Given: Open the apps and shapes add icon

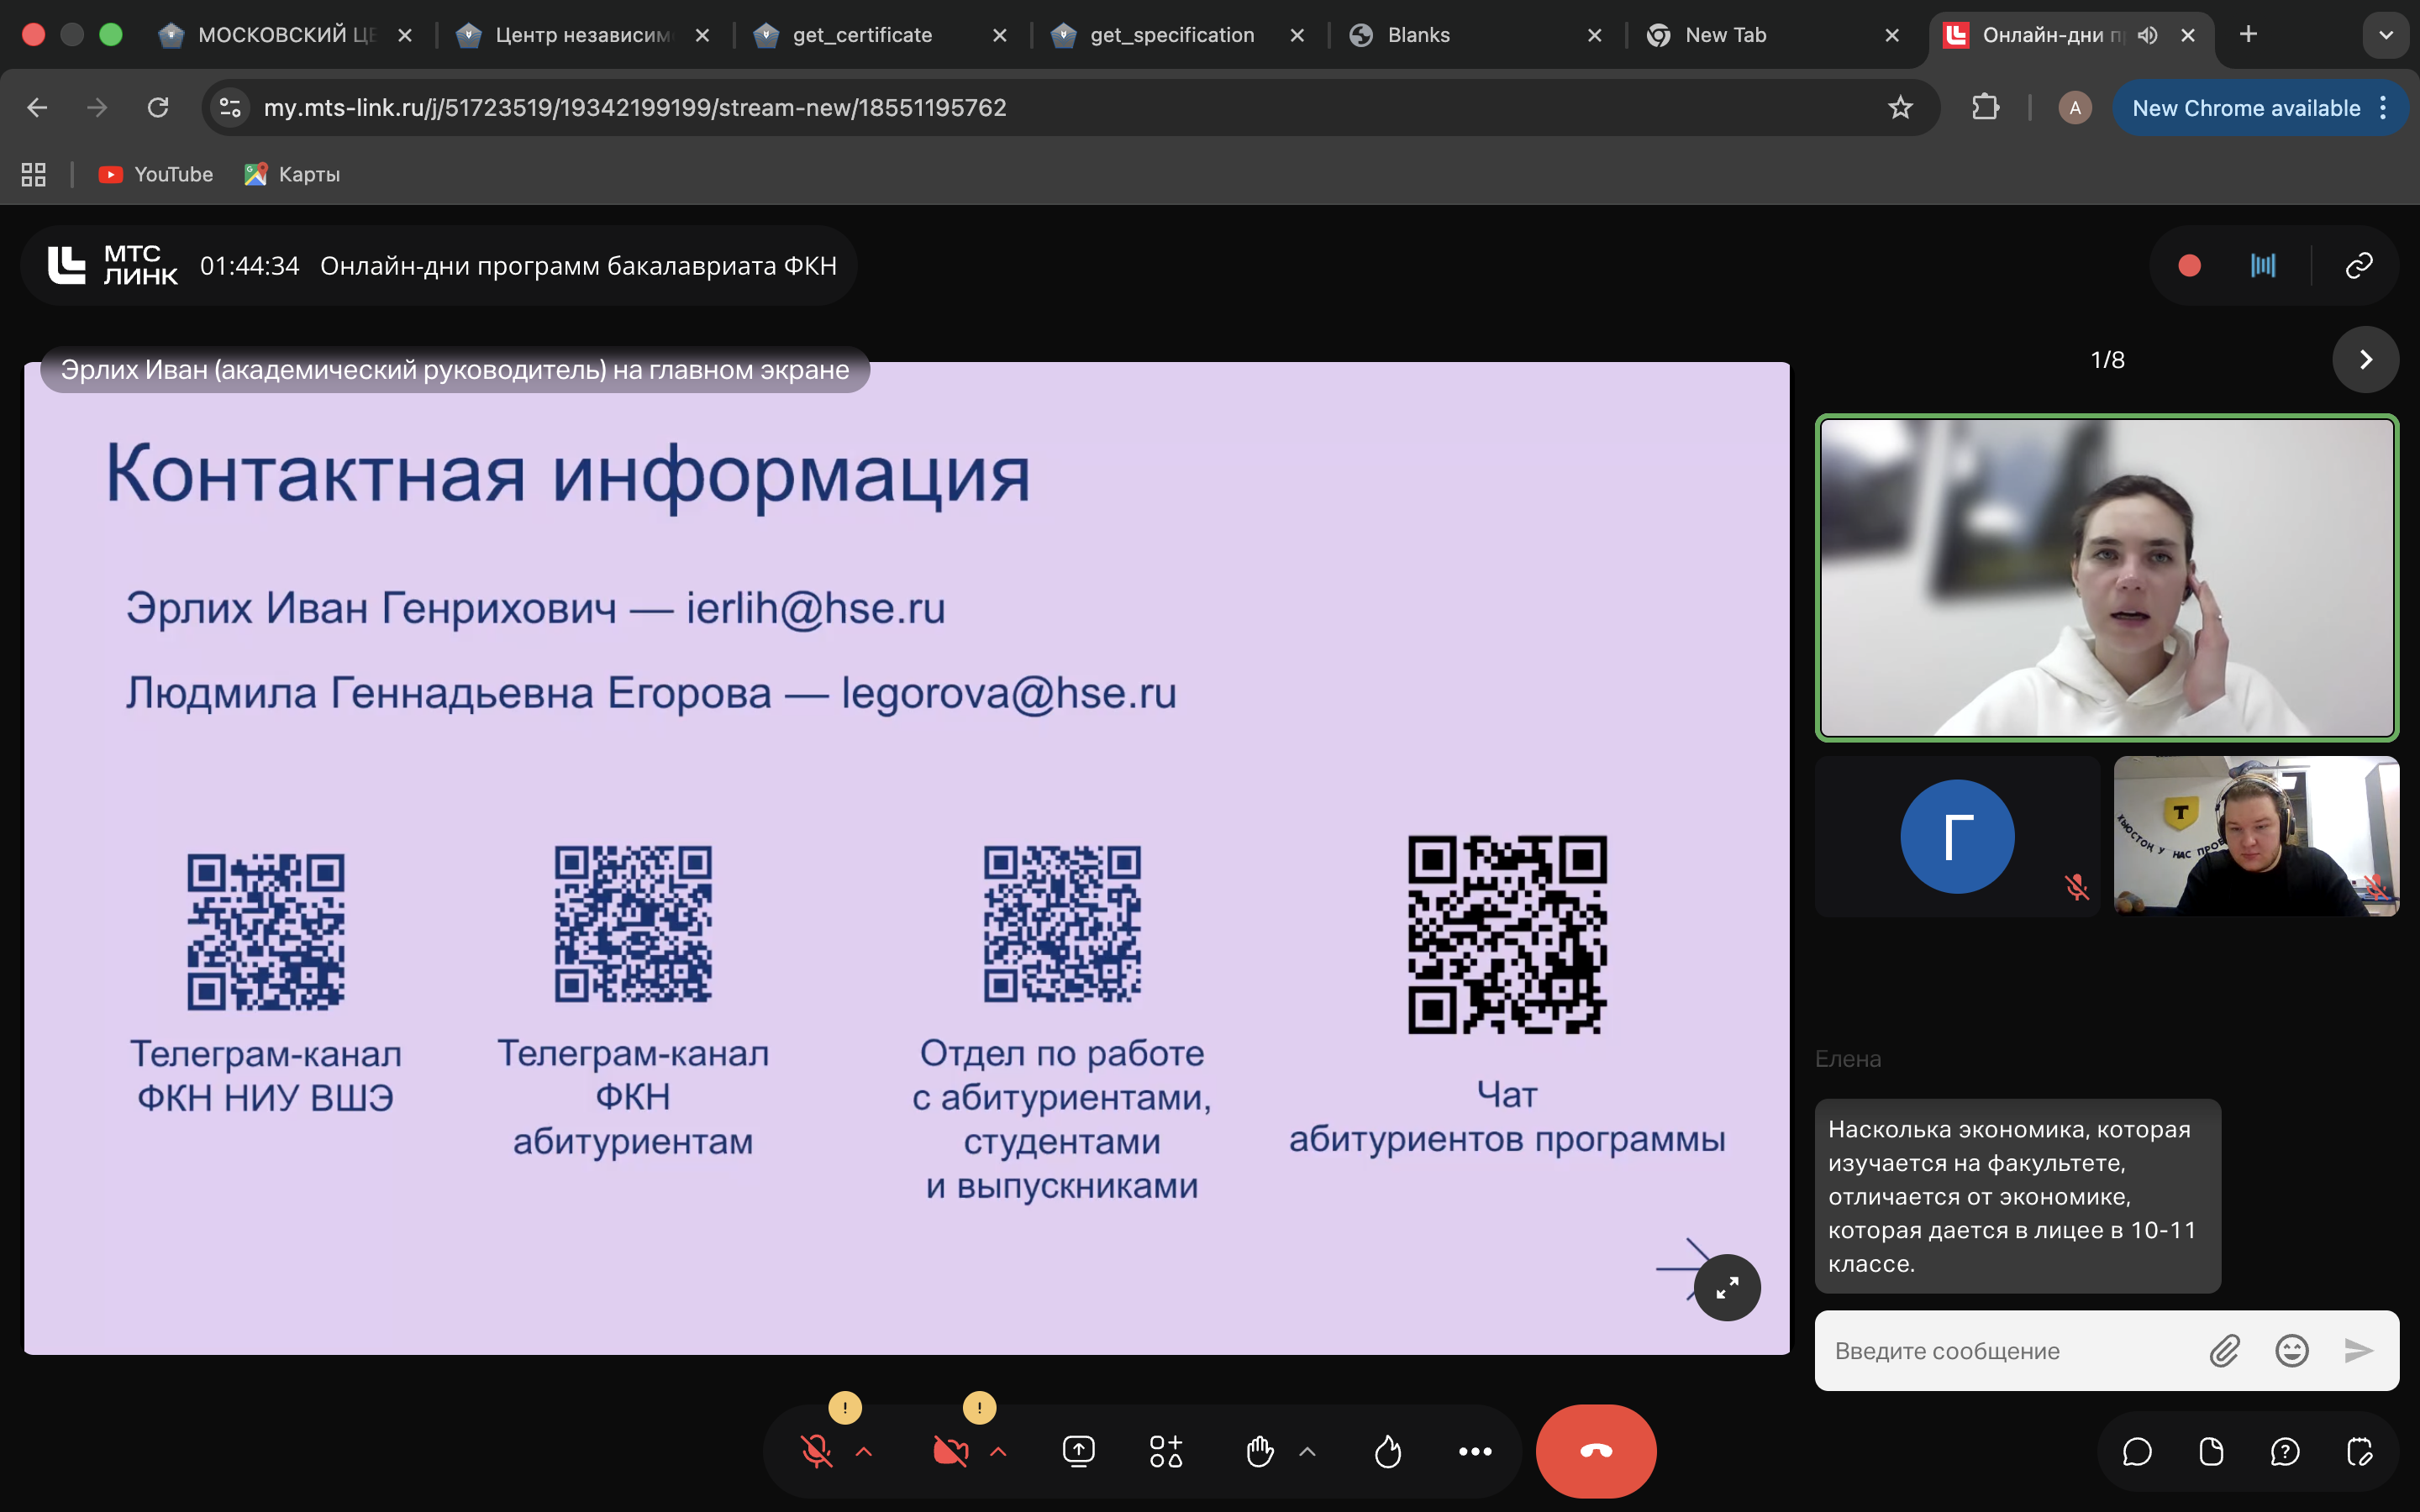Looking at the screenshot, I should click(1166, 1451).
